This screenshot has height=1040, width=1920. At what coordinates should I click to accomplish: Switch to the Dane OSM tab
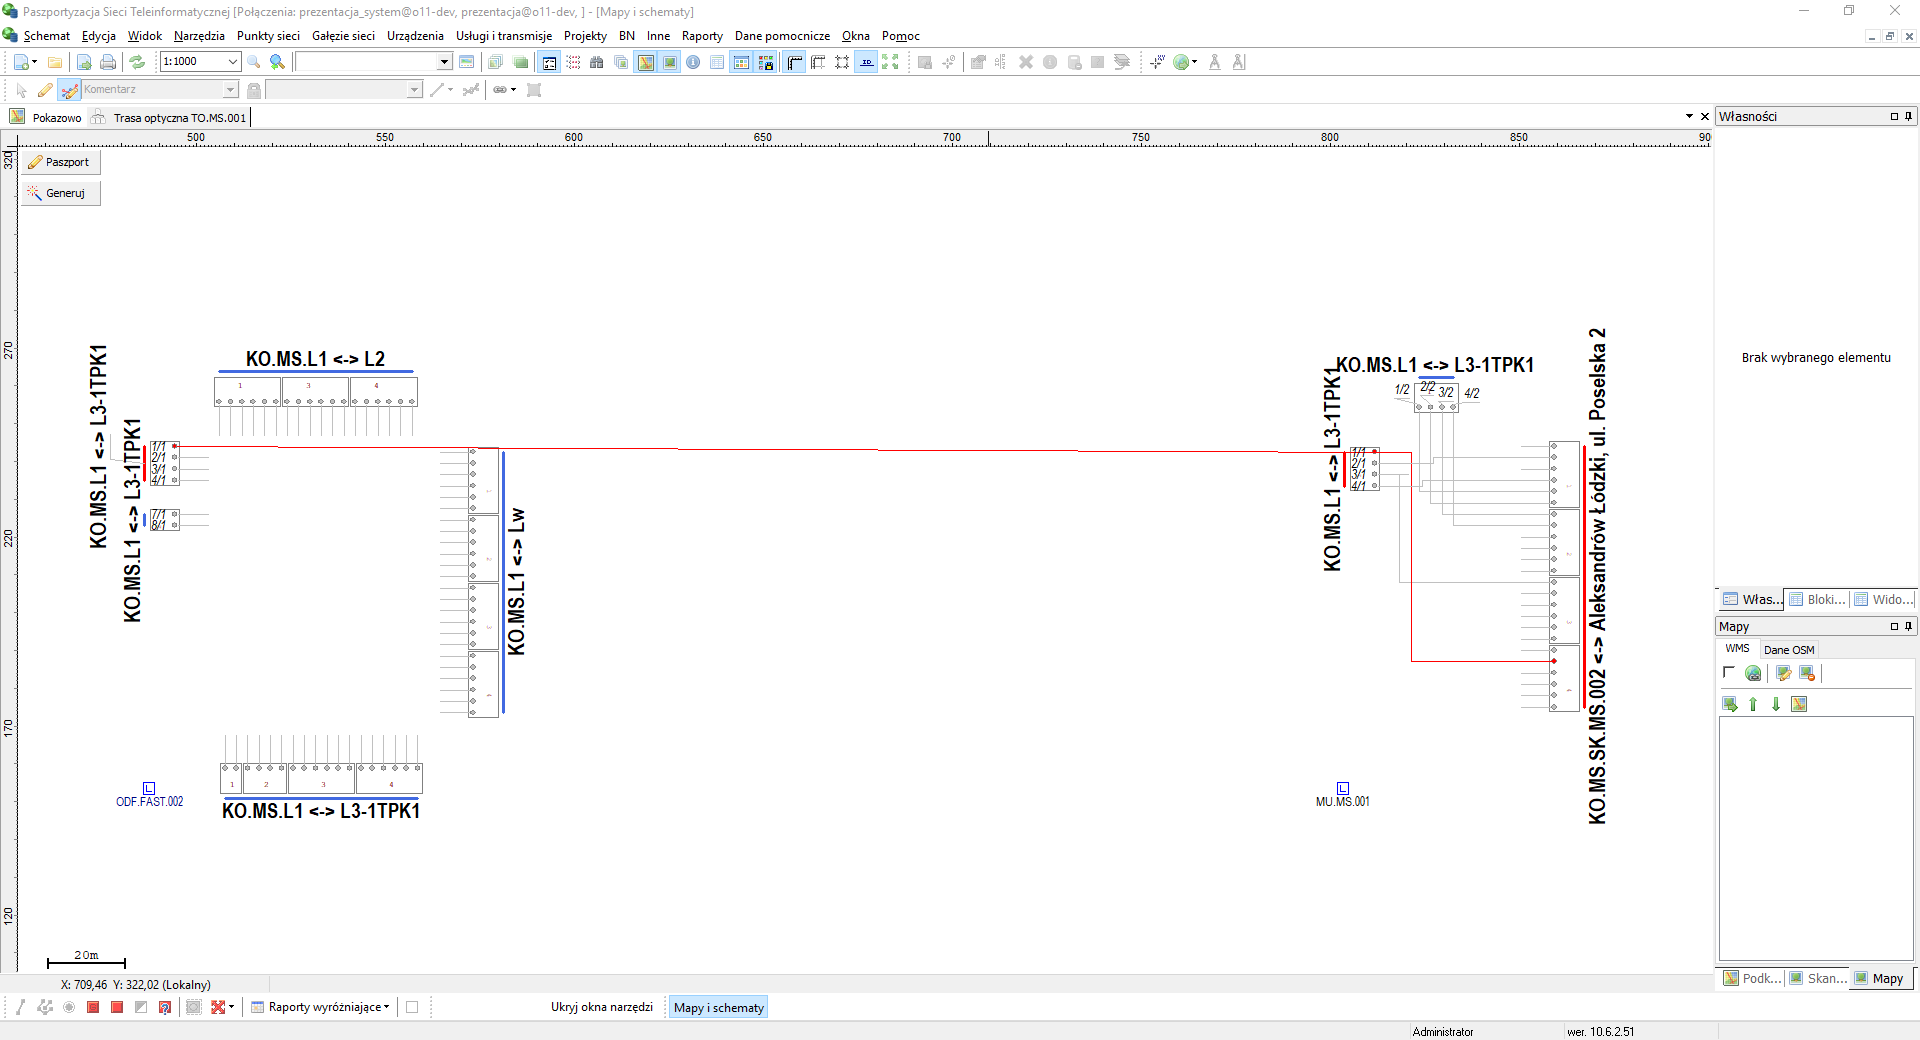click(1788, 650)
